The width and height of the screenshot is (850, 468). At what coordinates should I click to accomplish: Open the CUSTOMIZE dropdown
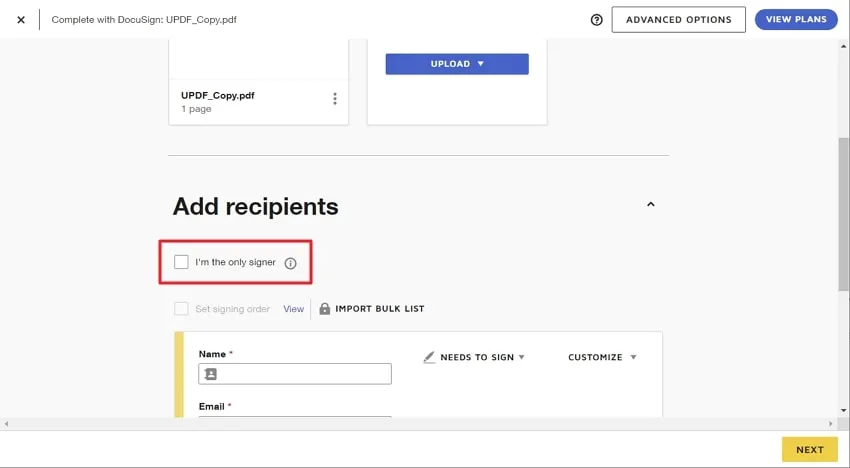[602, 357]
